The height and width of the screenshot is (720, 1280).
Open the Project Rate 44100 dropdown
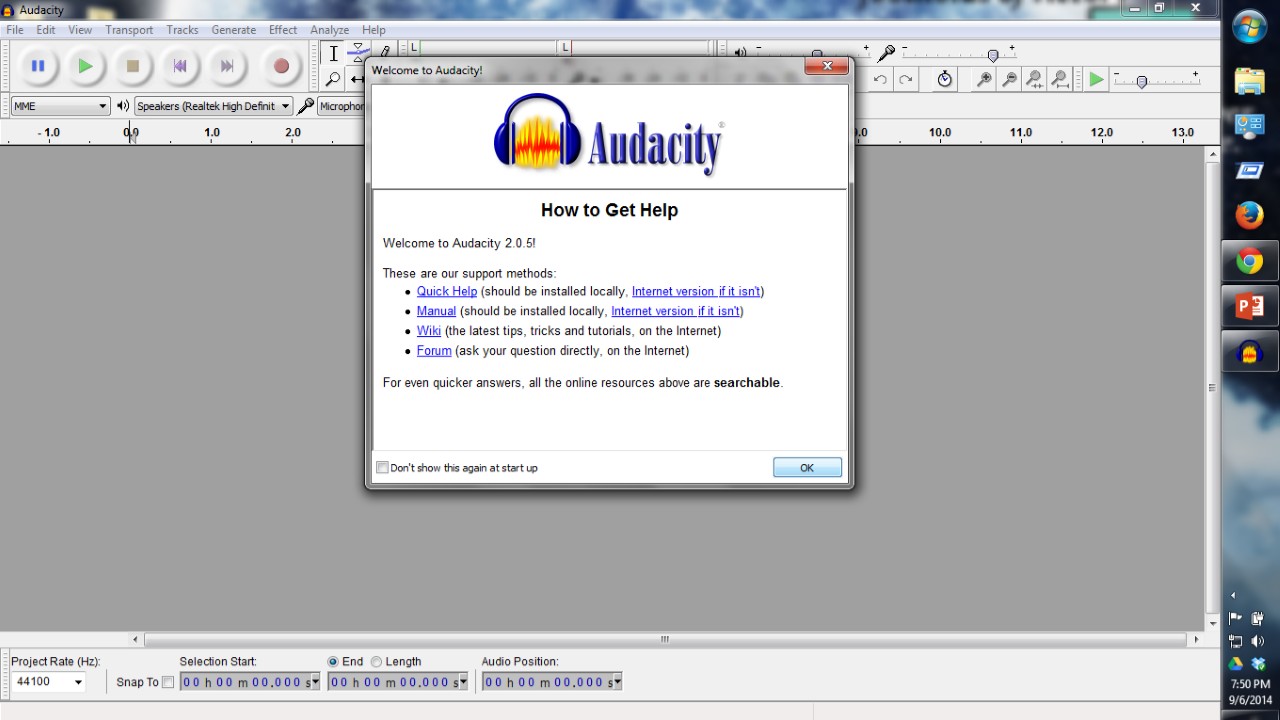[x=48, y=682]
